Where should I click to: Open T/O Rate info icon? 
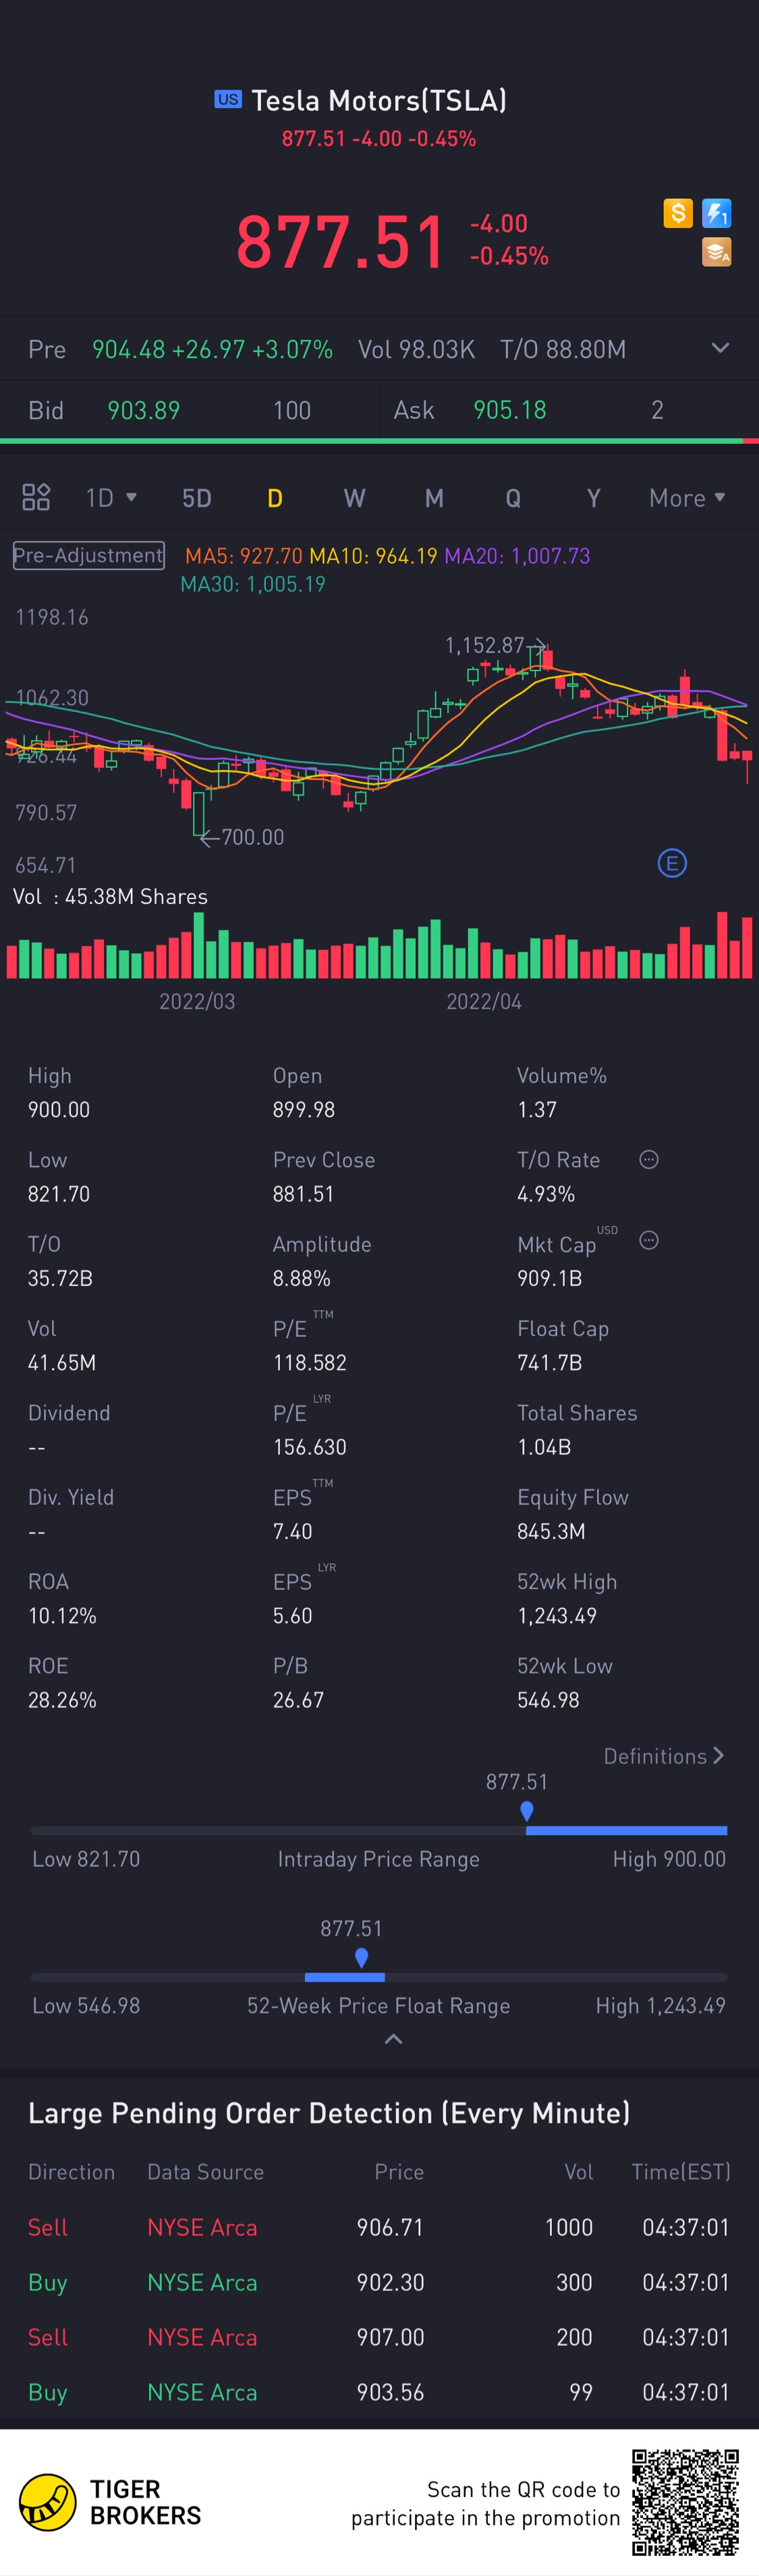point(649,1160)
